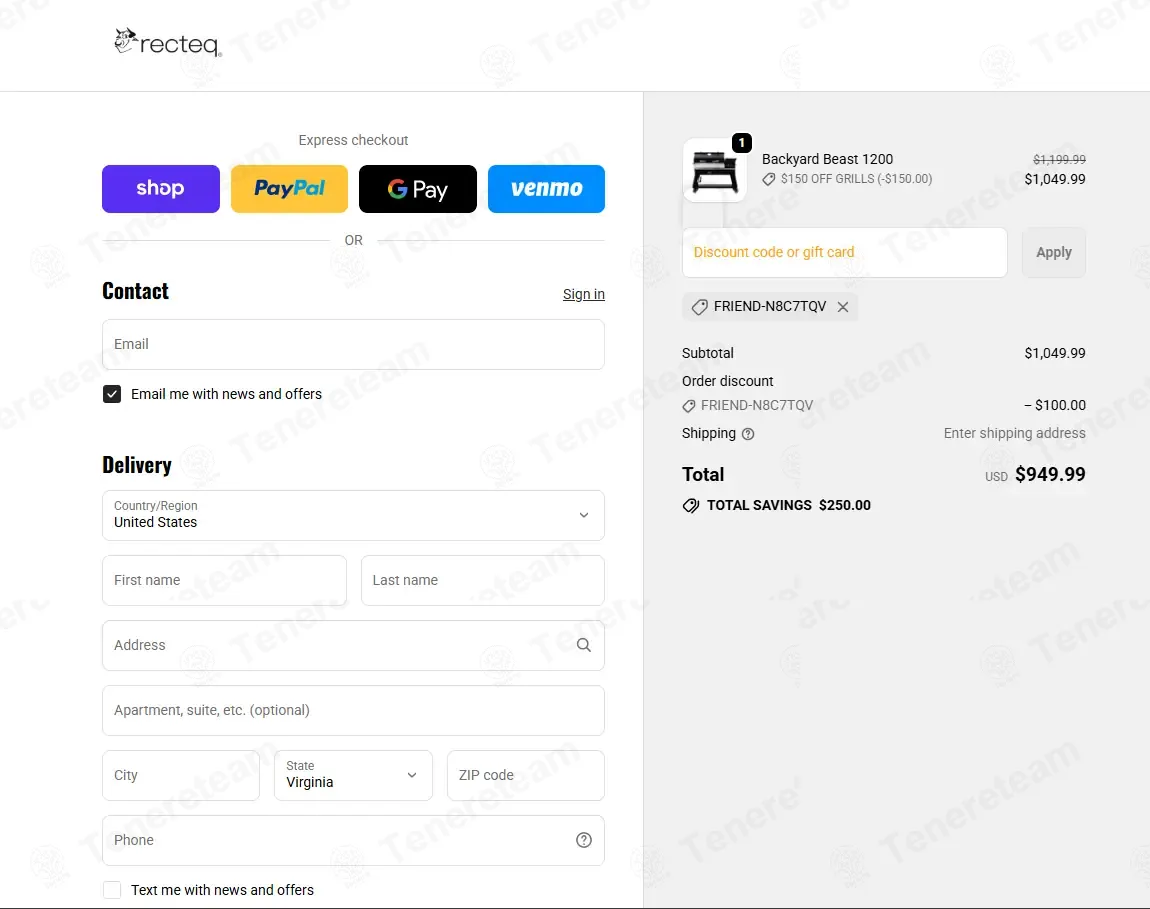The height and width of the screenshot is (909, 1150).
Task: Focus the Email input field
Action: pos(353,344)
